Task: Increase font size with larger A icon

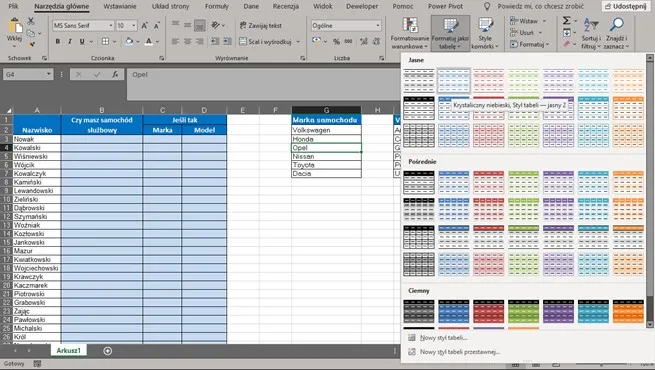Action: (145, 25)
